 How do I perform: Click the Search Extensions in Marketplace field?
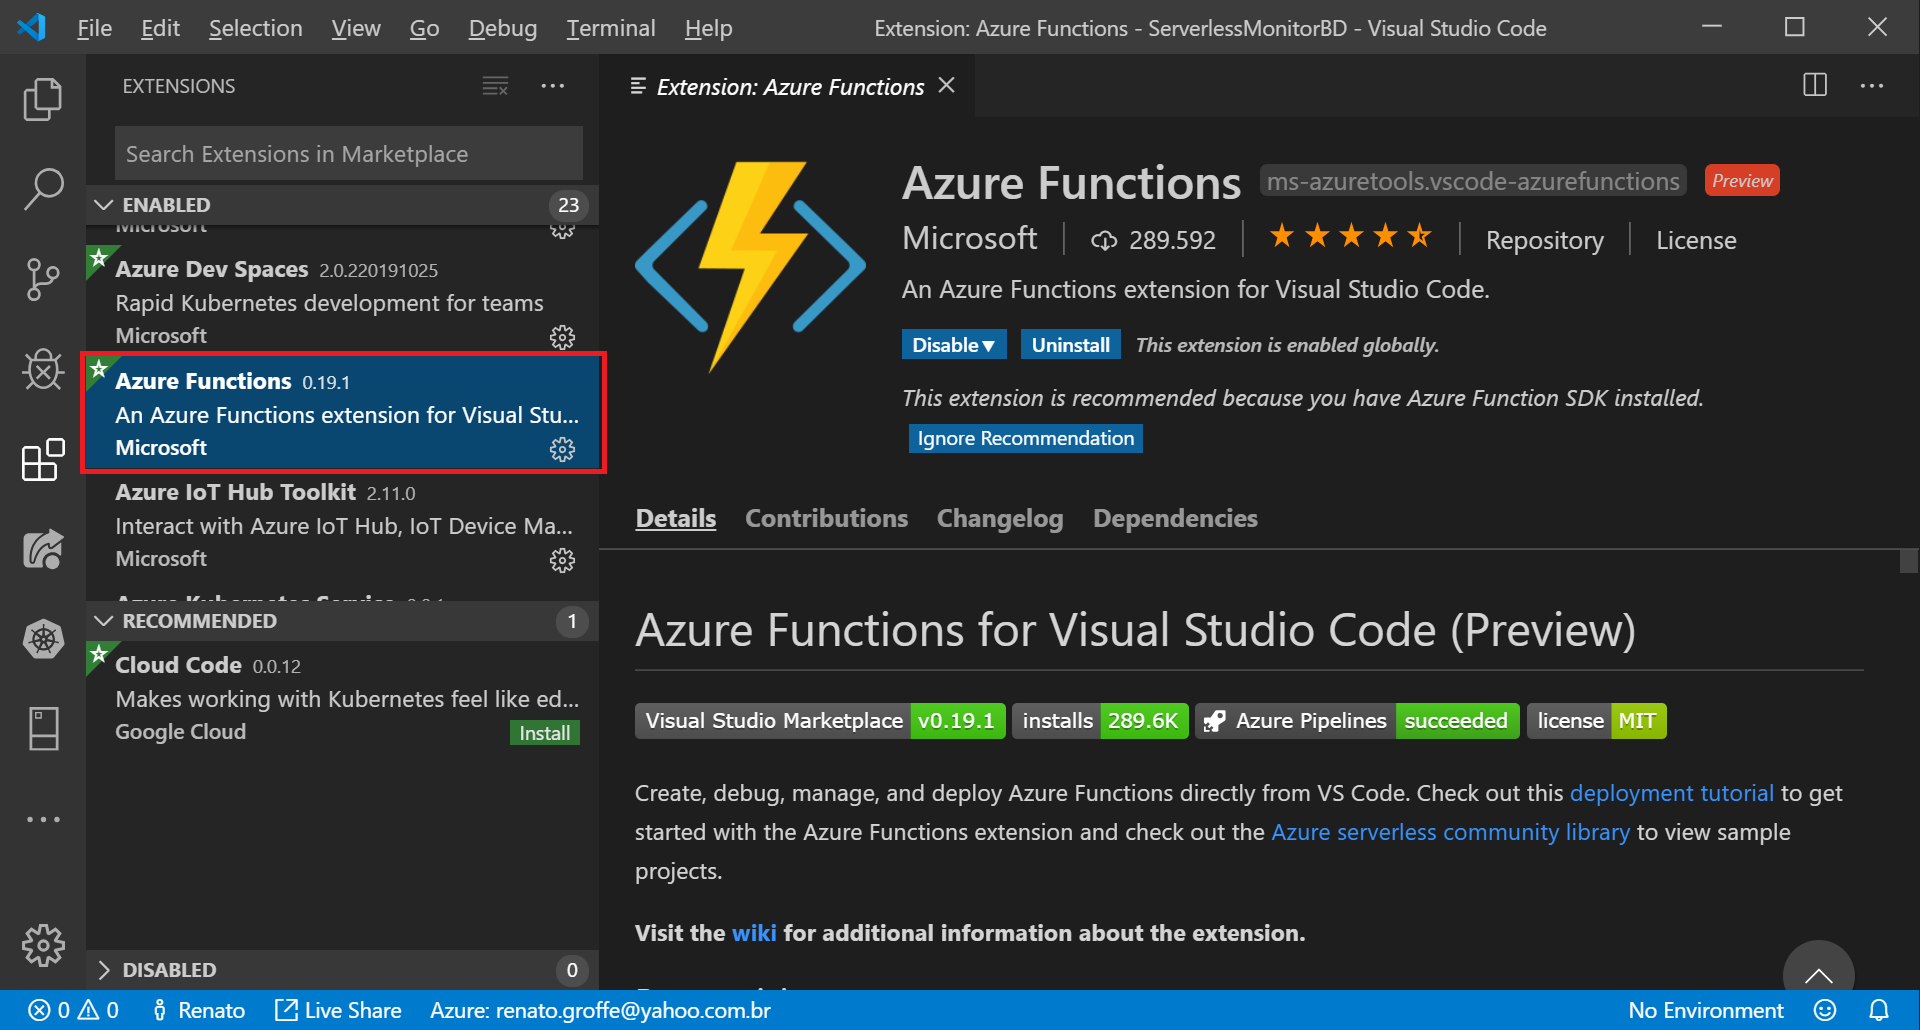346,153
